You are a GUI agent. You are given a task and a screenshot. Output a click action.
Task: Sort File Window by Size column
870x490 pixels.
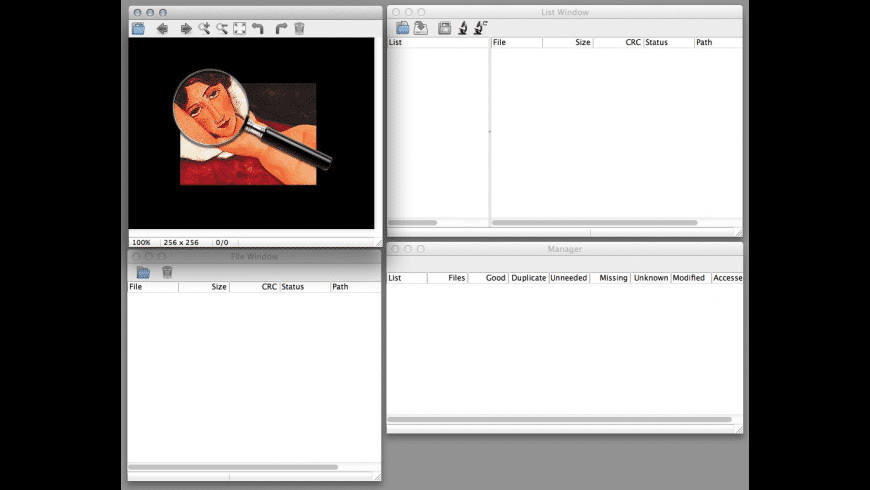click(x=204, y=287)
